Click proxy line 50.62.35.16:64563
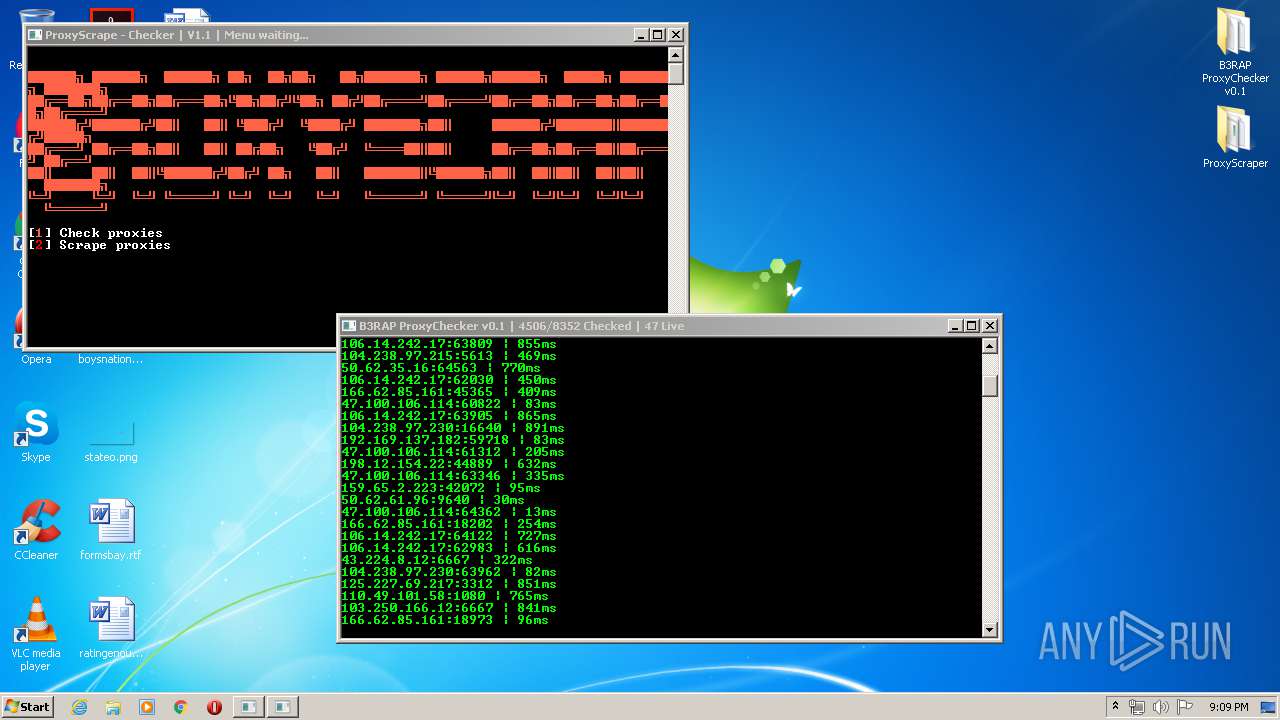 [441, 368]
